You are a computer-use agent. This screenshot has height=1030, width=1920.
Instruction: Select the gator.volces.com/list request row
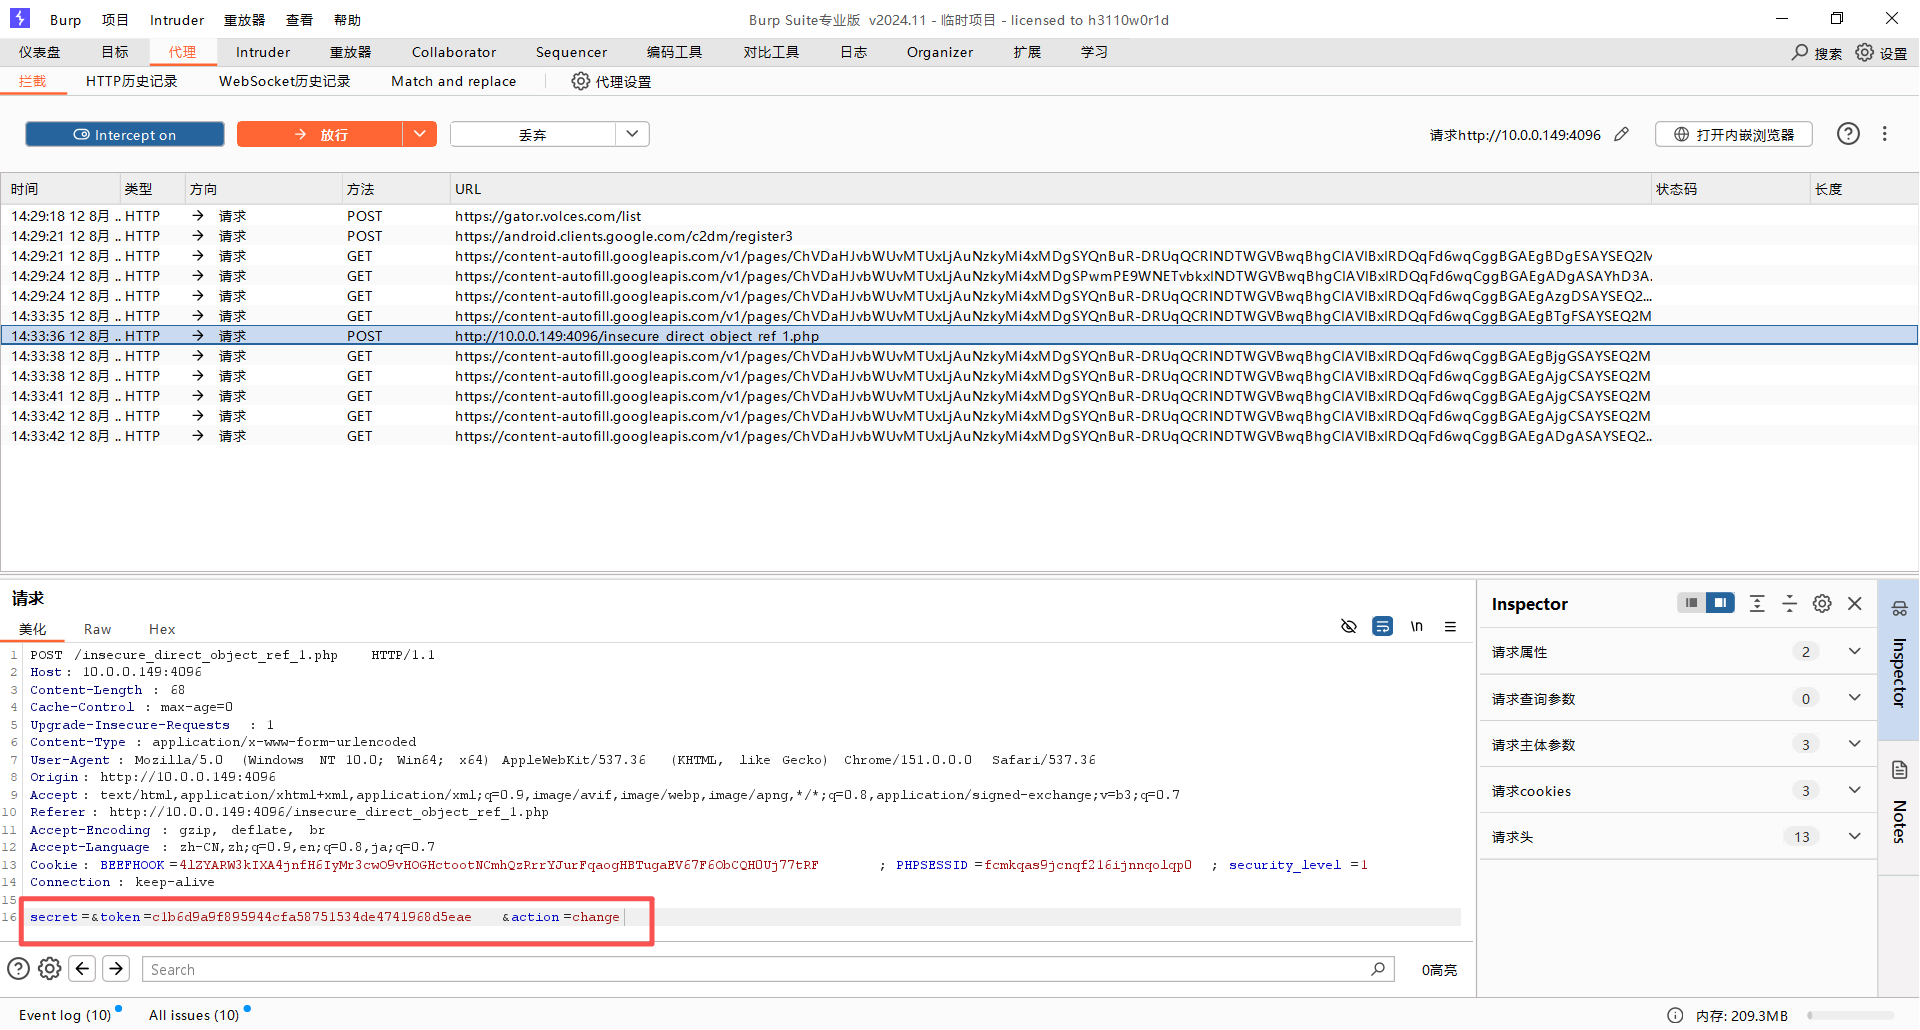(x=959, y=216)
